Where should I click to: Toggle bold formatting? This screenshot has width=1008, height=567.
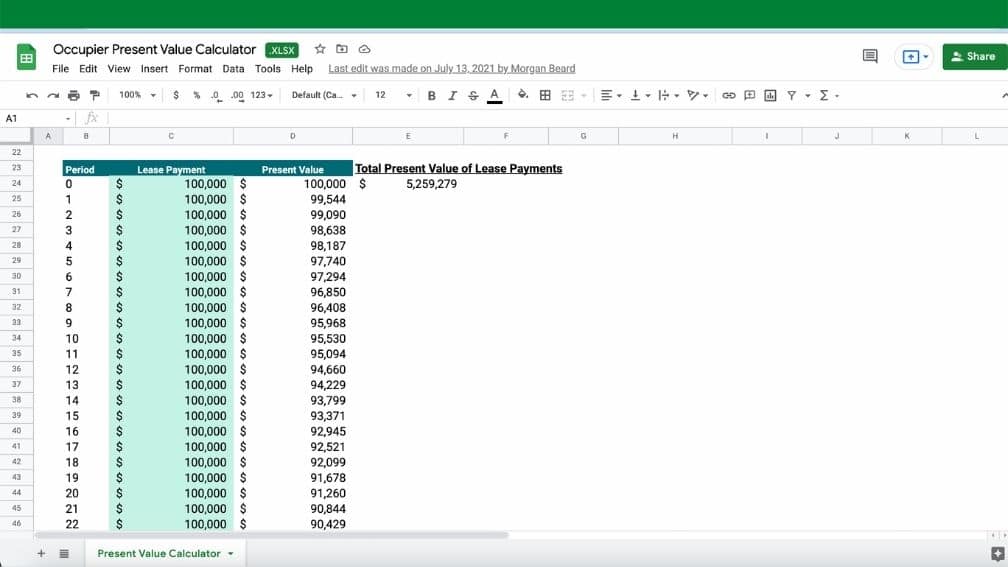431,96
